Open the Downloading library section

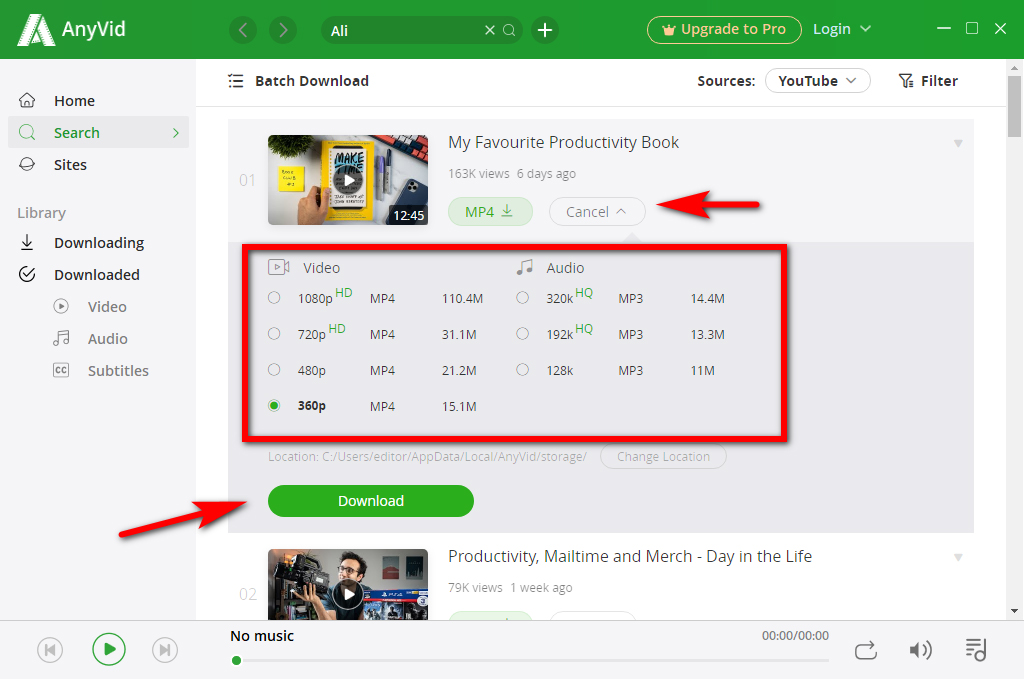98,243
